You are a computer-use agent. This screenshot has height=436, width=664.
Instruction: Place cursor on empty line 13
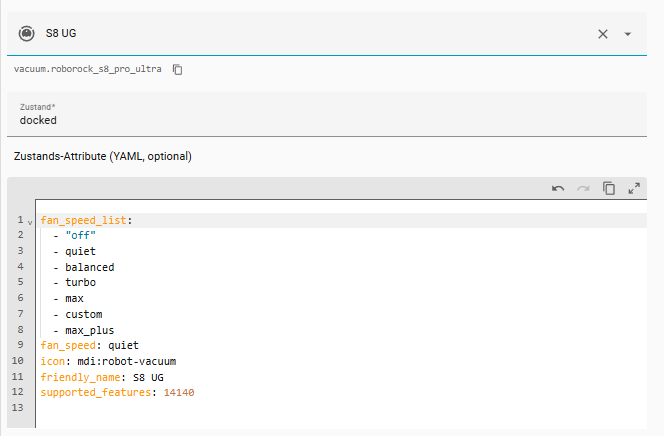[200, 408]
